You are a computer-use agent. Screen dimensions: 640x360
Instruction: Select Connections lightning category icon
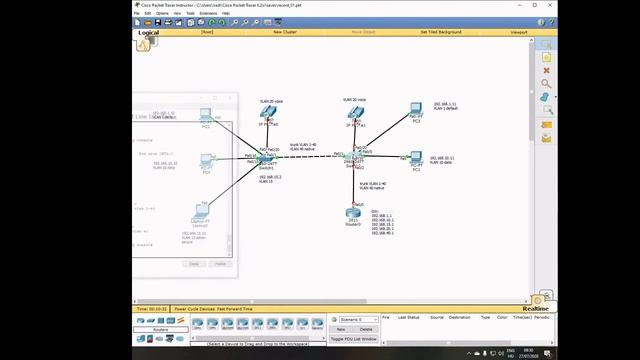pos(181,320)
